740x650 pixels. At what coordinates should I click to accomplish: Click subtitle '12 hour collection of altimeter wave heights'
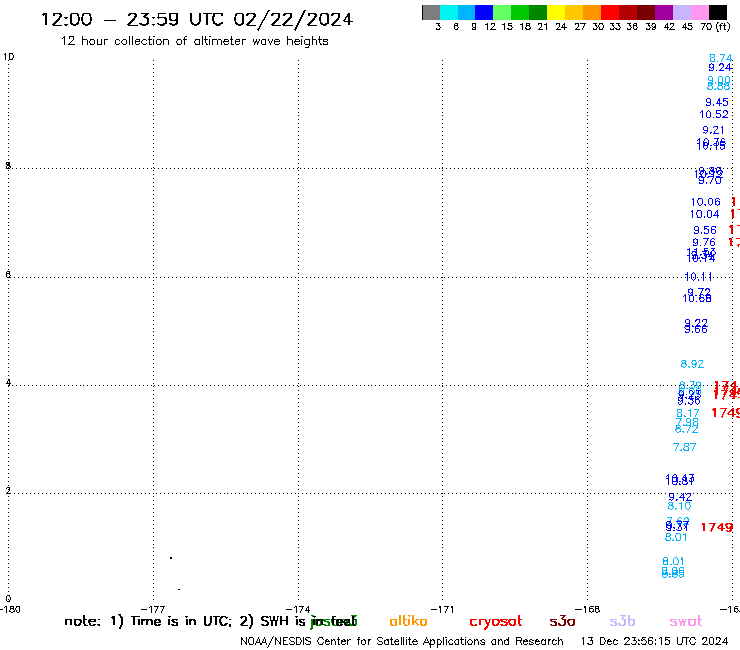coord(194,41)
